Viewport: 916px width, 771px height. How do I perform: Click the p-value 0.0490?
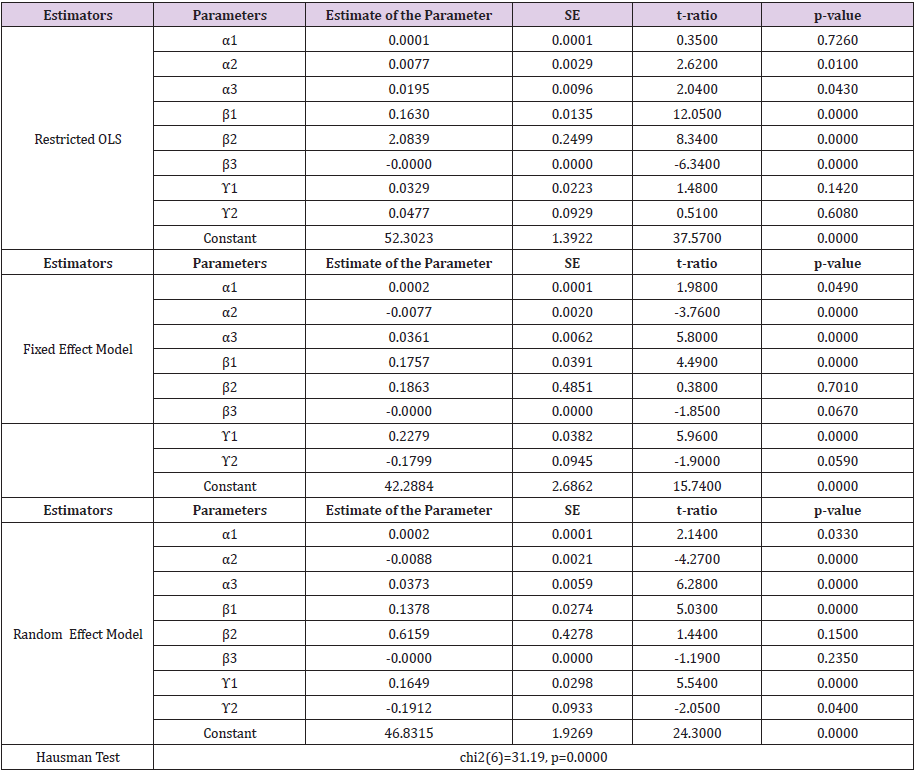click(x=837, y=287)
